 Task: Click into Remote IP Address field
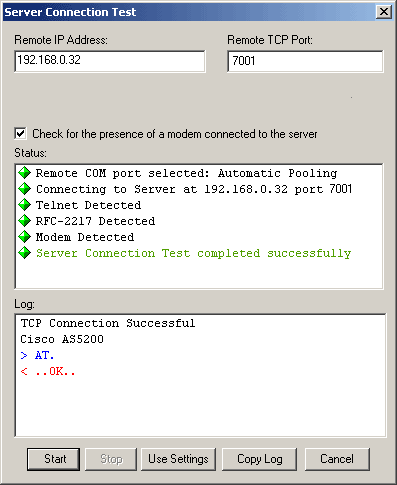(110, 61)
